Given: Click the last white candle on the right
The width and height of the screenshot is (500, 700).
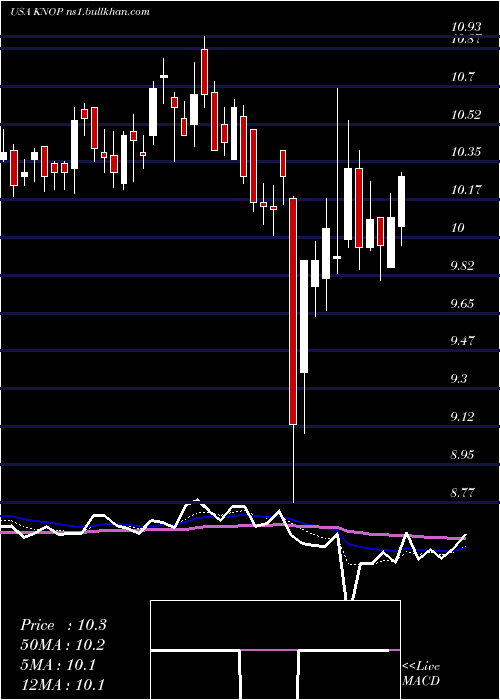Looking at the screenshot, I should click(401, 201).
